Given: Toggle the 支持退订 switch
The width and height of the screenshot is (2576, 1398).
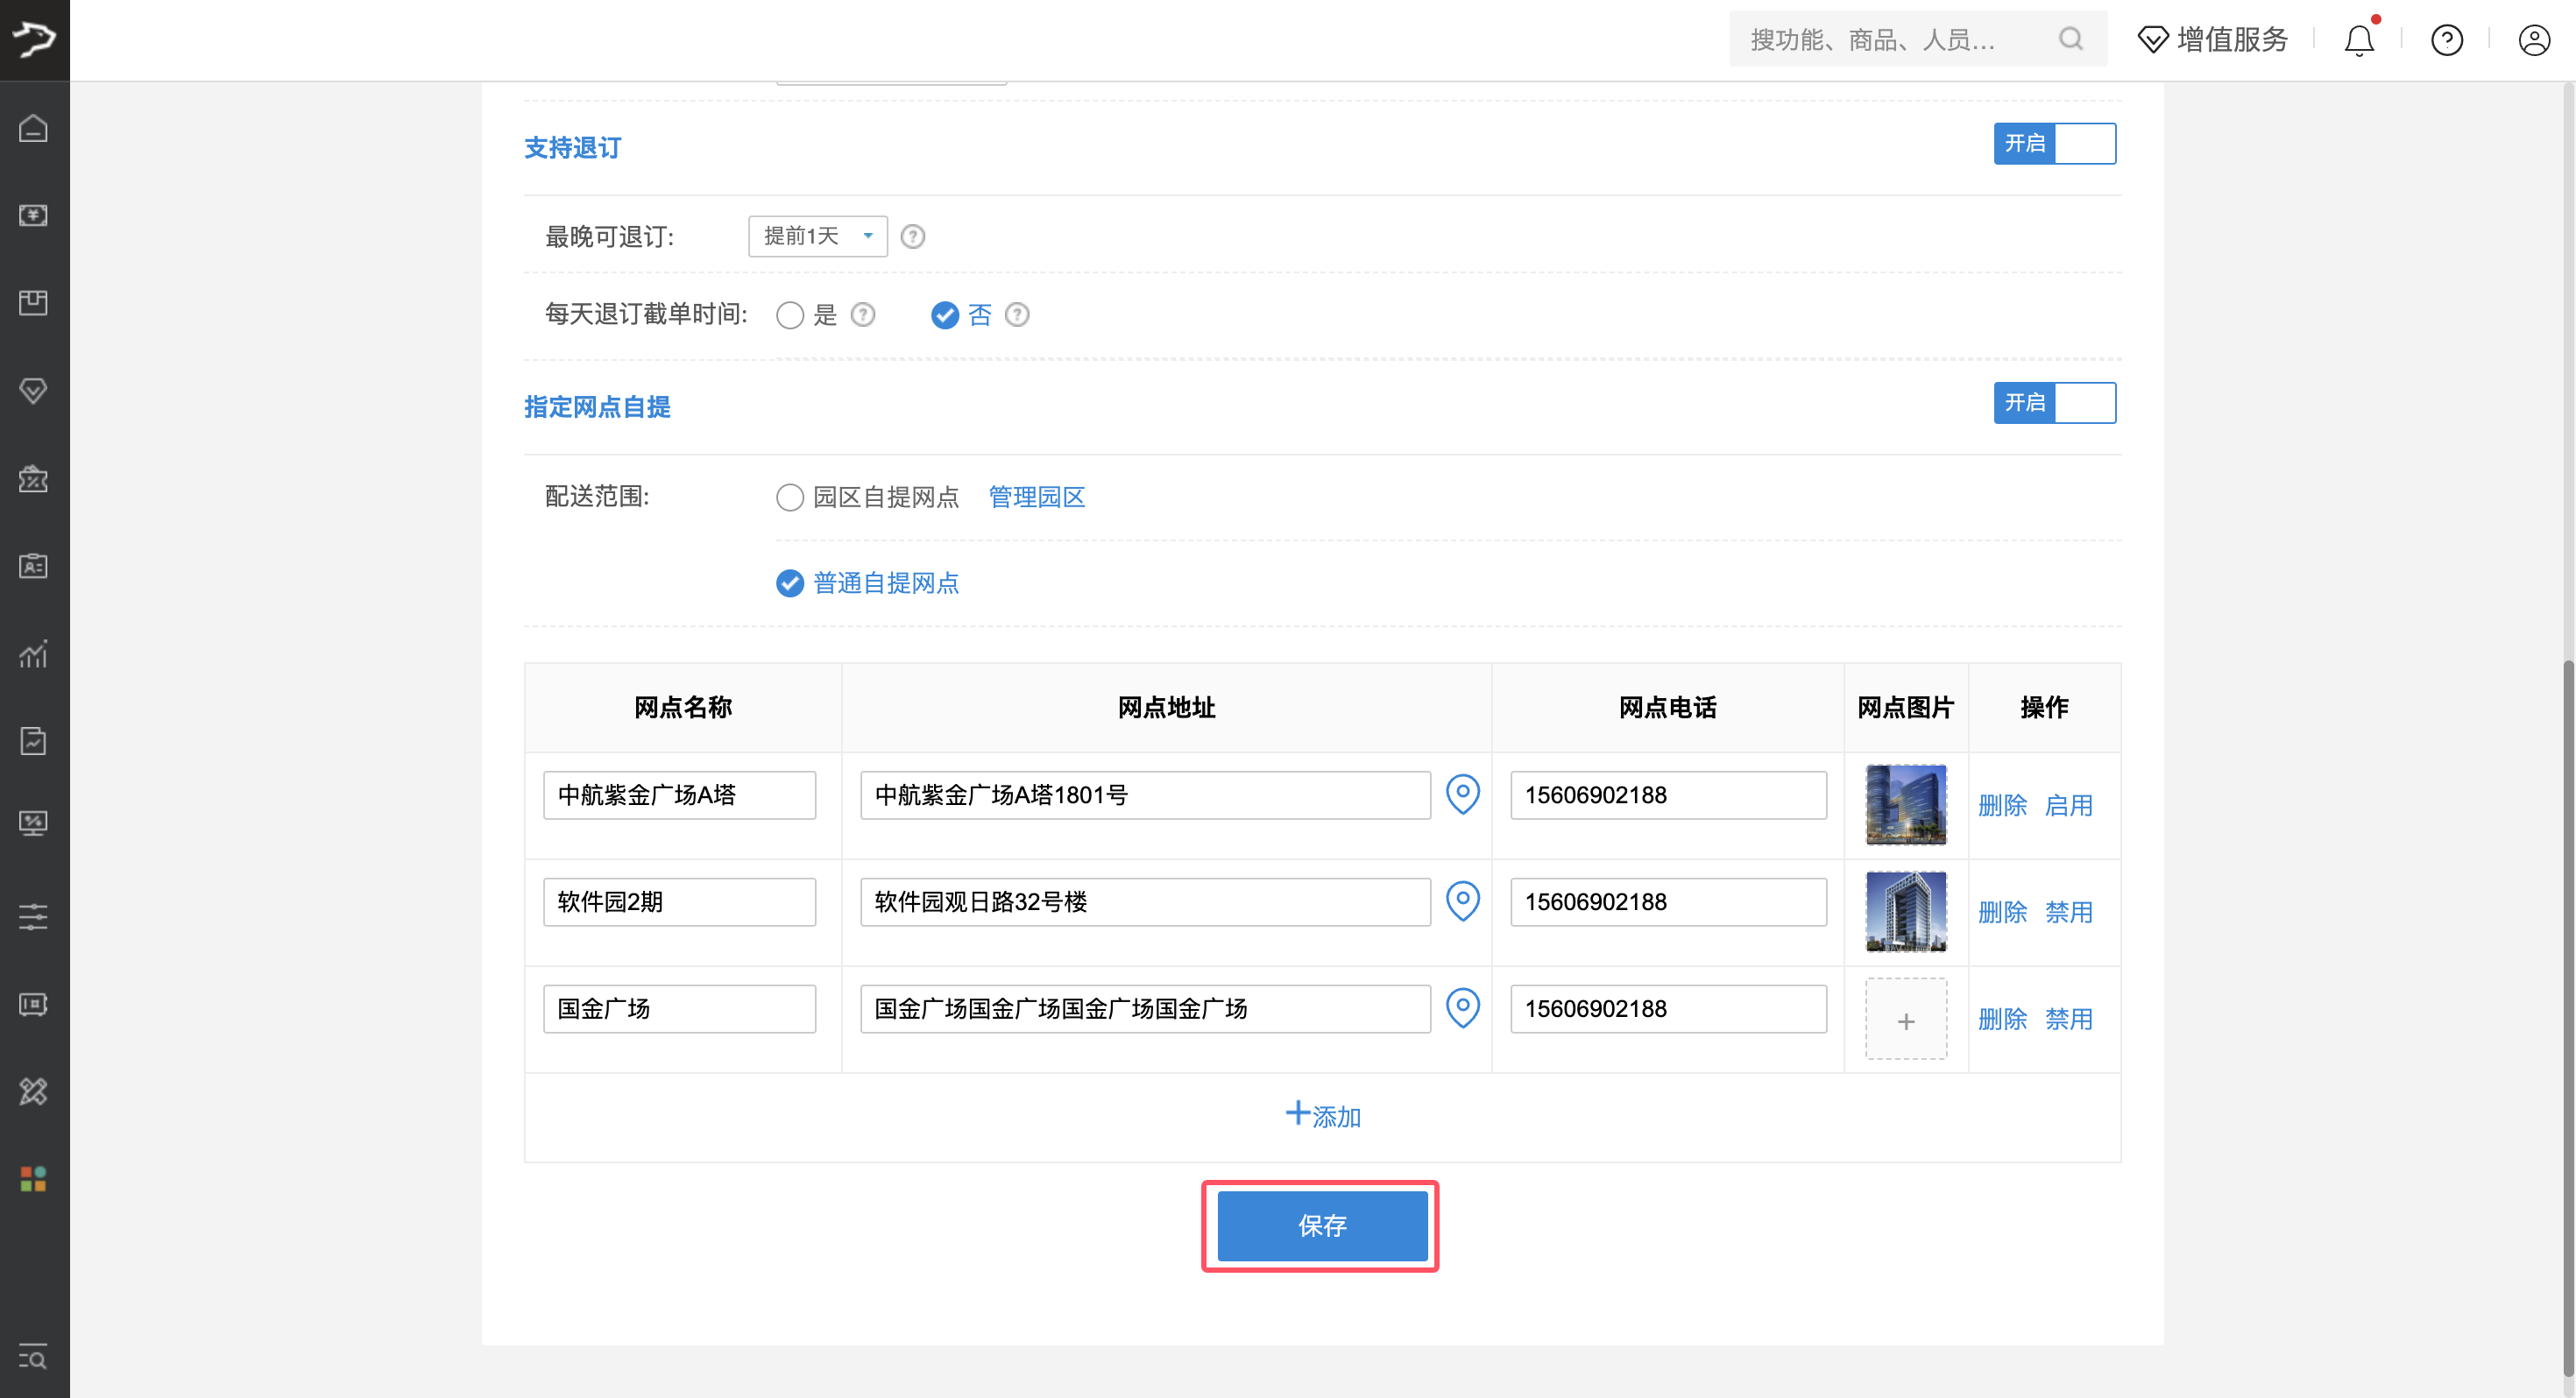Looking at the screenshot, I should (2054, 144).
